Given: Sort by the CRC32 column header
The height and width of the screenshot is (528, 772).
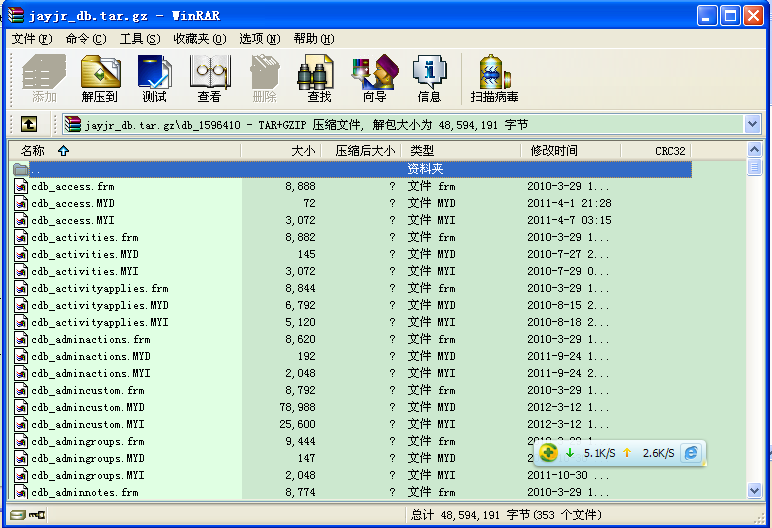Looking at the screenshot, I should [656, 151].
